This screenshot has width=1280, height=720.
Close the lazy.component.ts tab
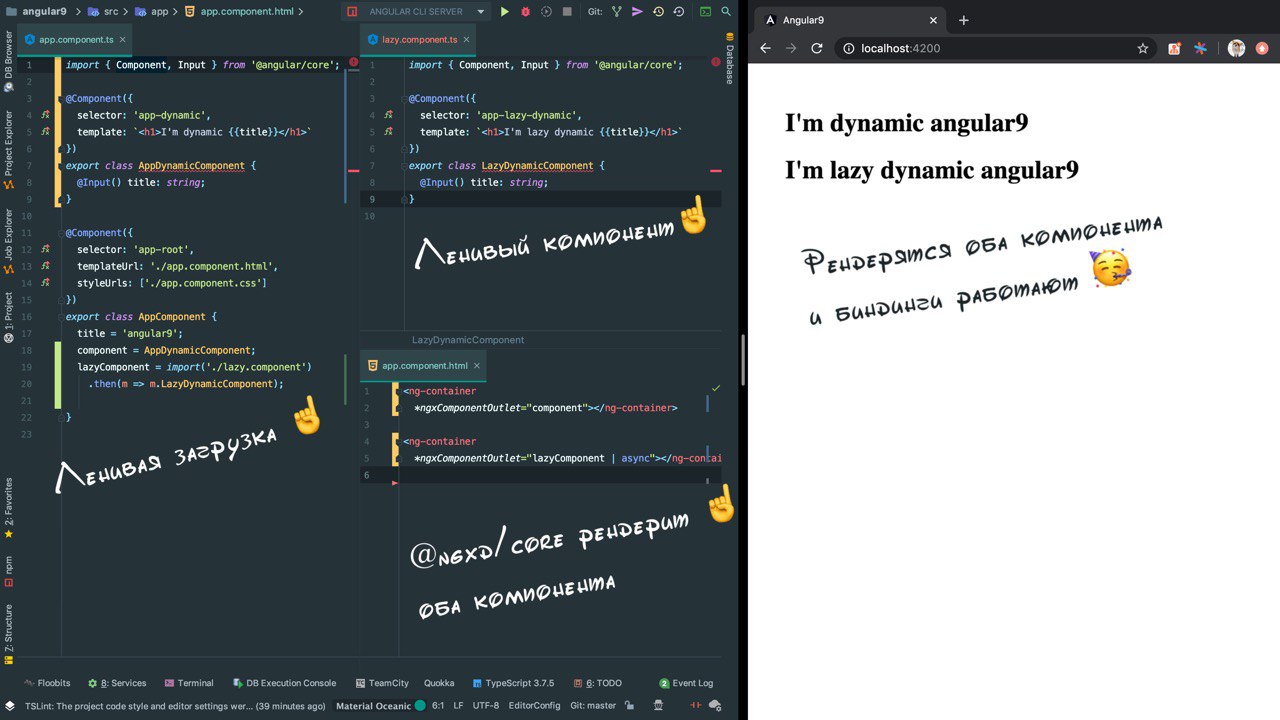(466, 39)
